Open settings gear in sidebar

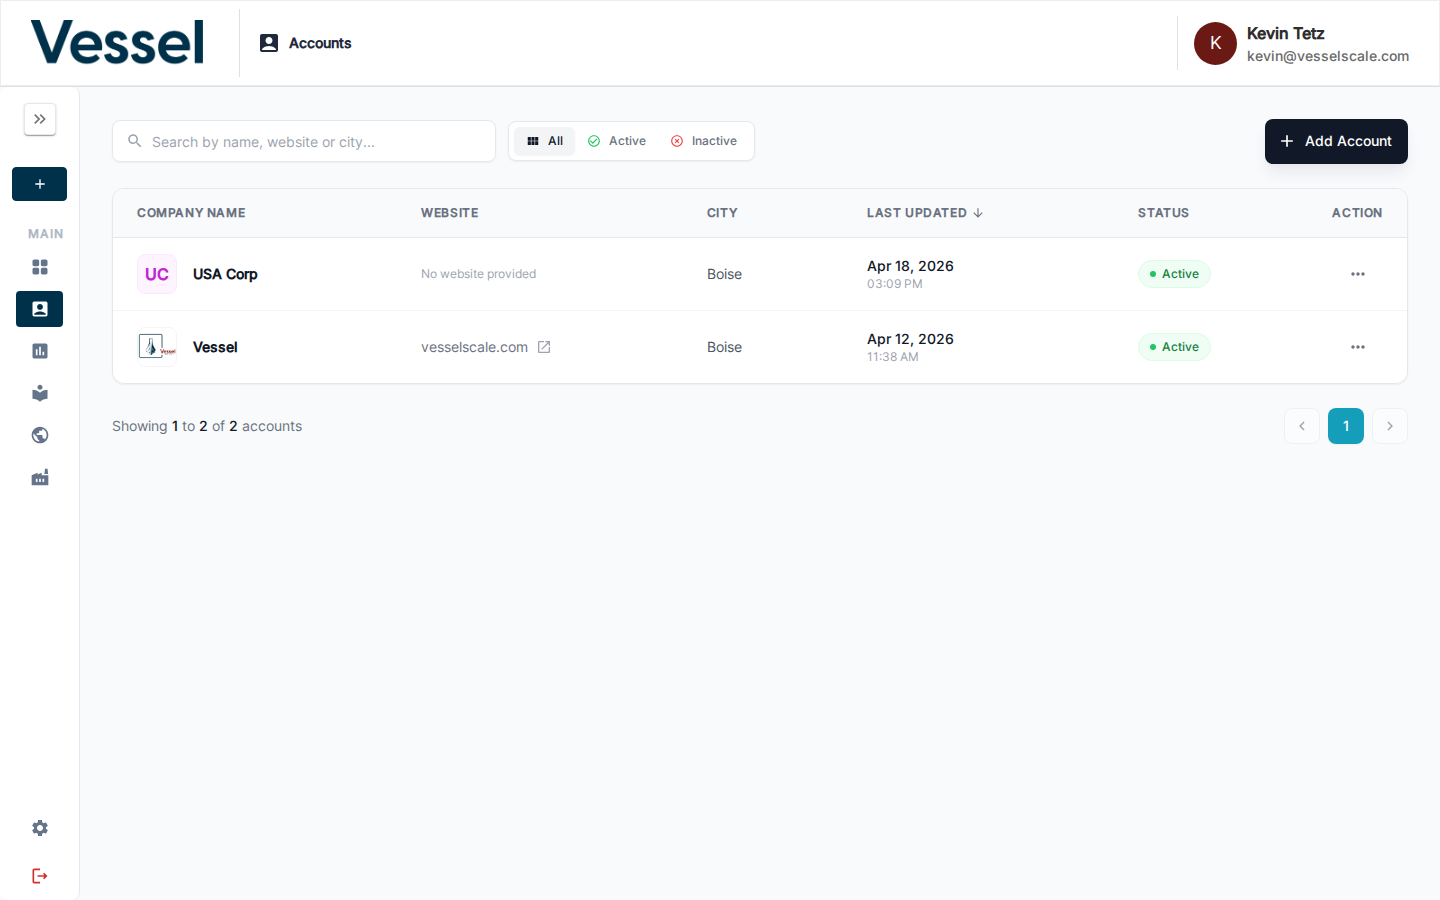coord(40,828)
